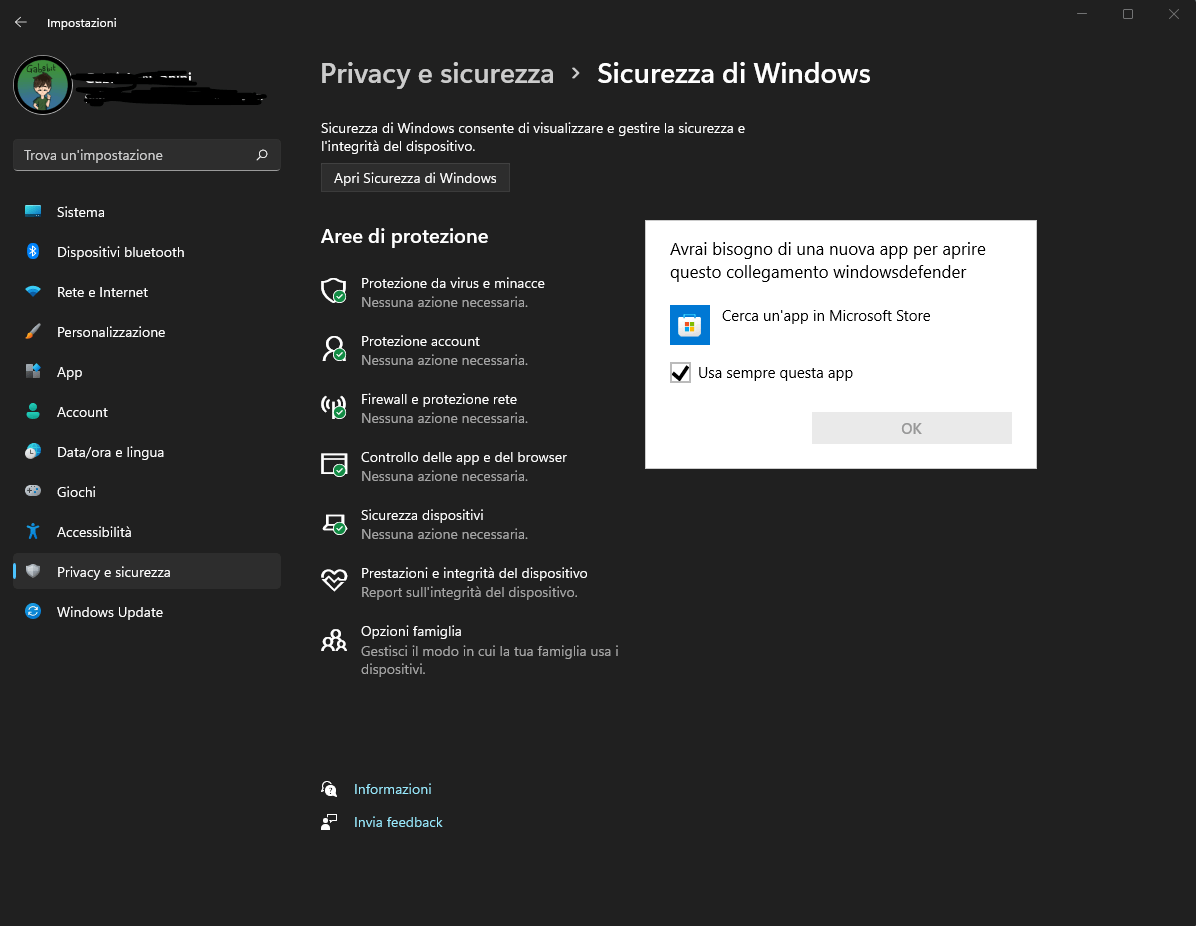Click the Sistema monitor icon

tap(33, 211)
